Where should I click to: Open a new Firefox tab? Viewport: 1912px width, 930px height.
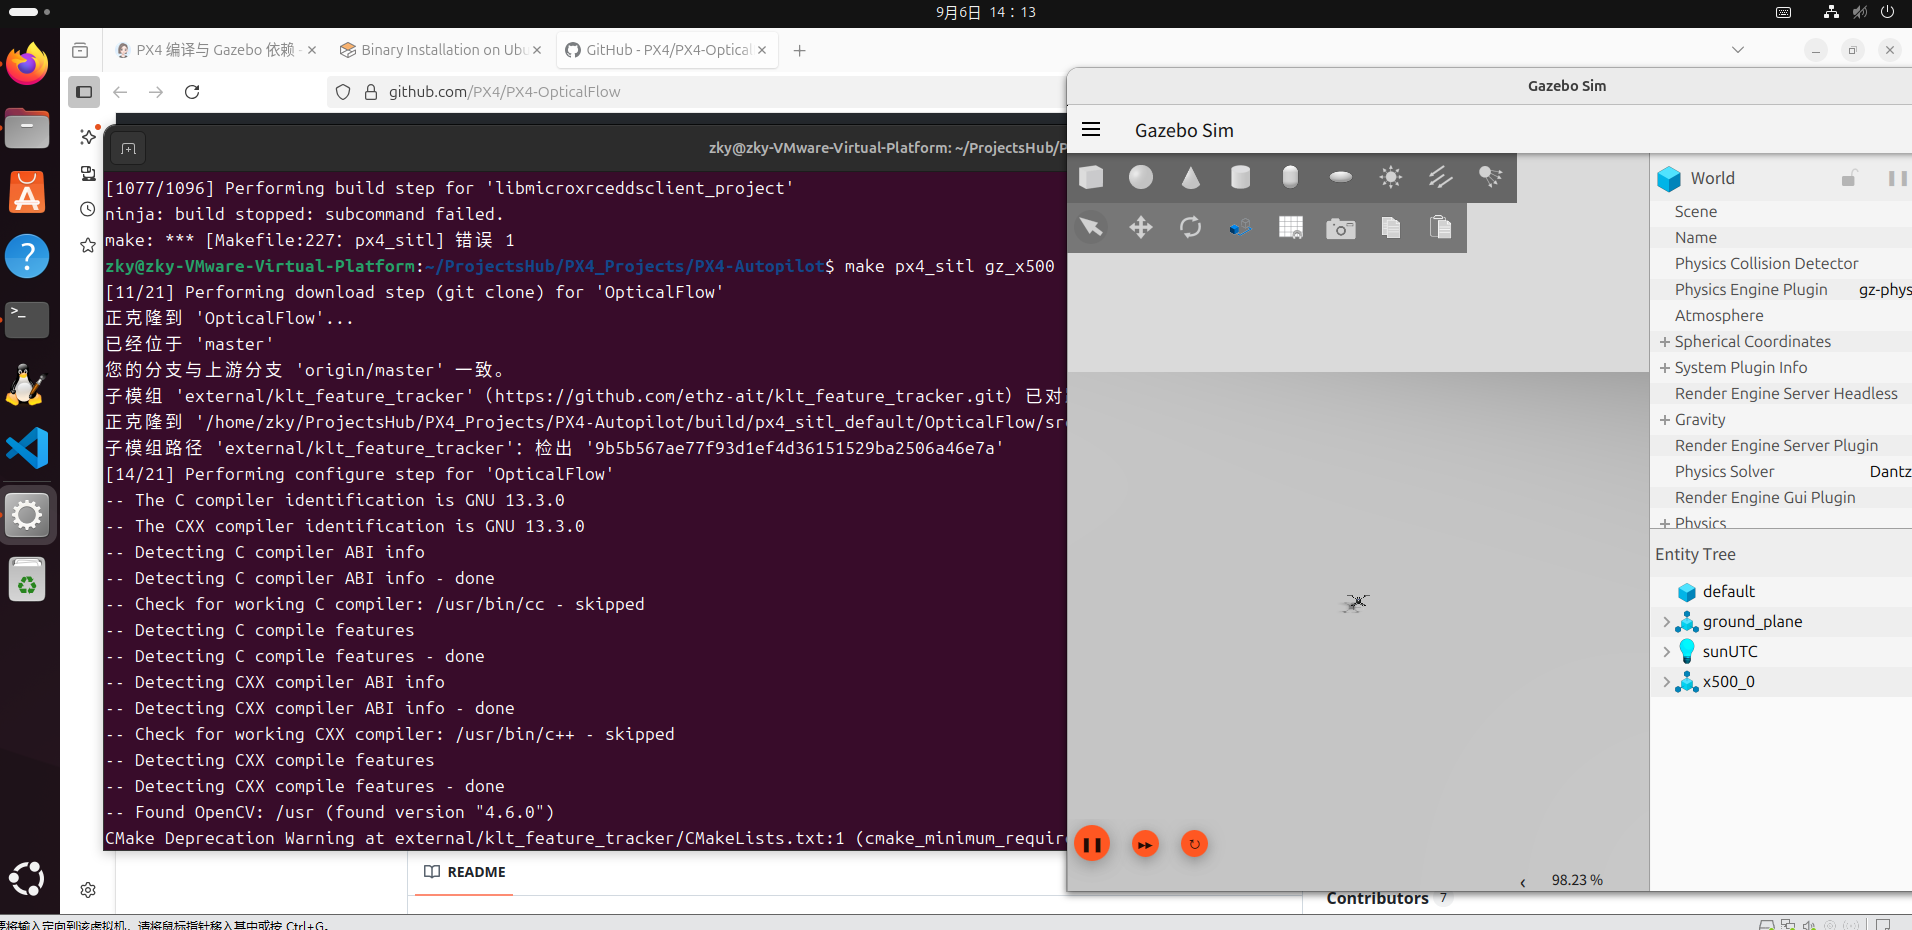pyautogui.click(x=799, y=50)
